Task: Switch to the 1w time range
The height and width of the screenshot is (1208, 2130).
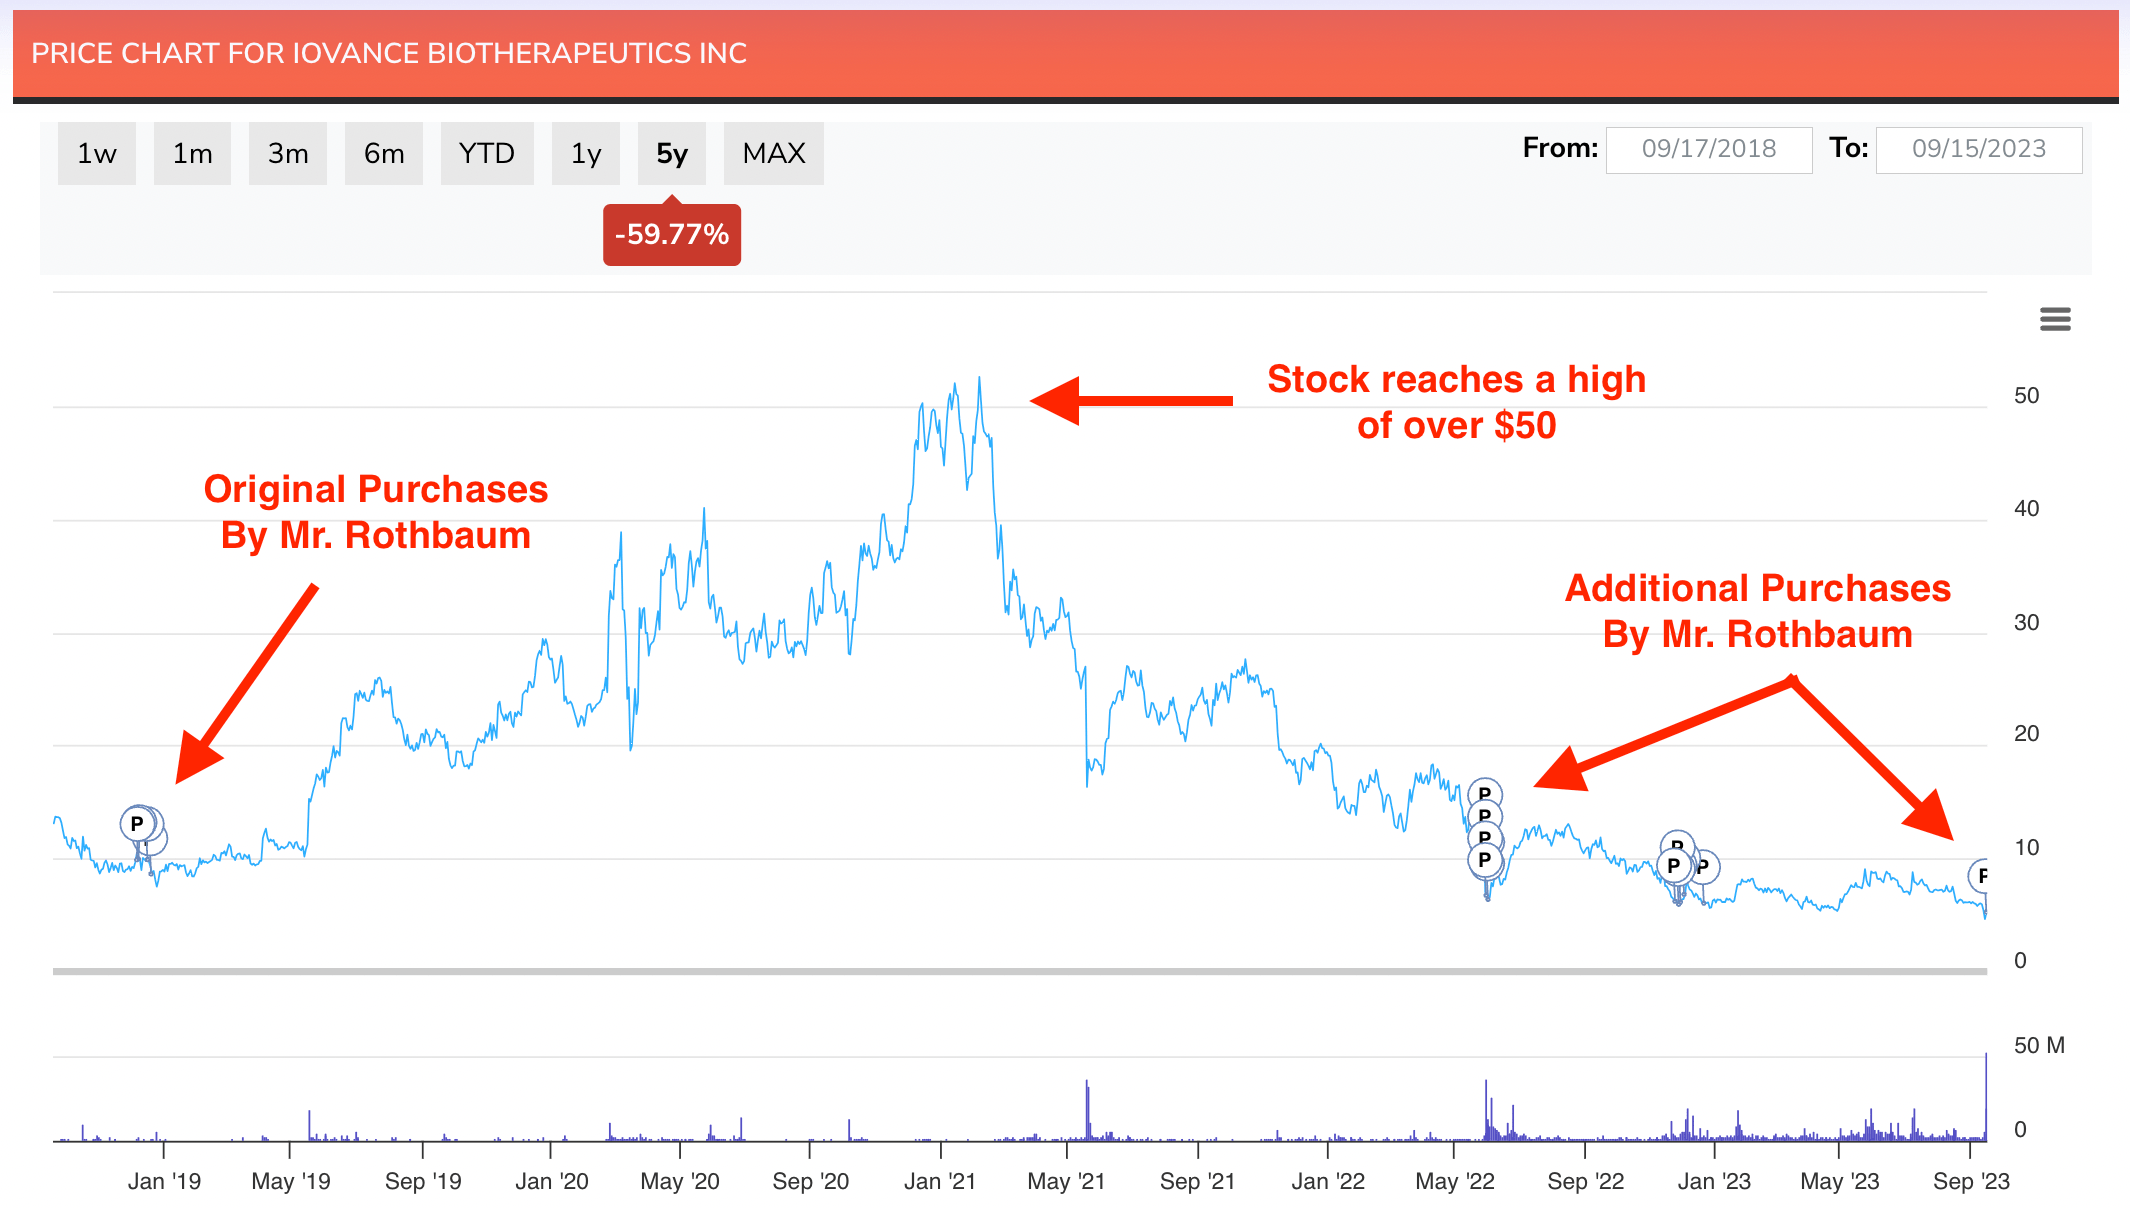Action: pos(96,153)
